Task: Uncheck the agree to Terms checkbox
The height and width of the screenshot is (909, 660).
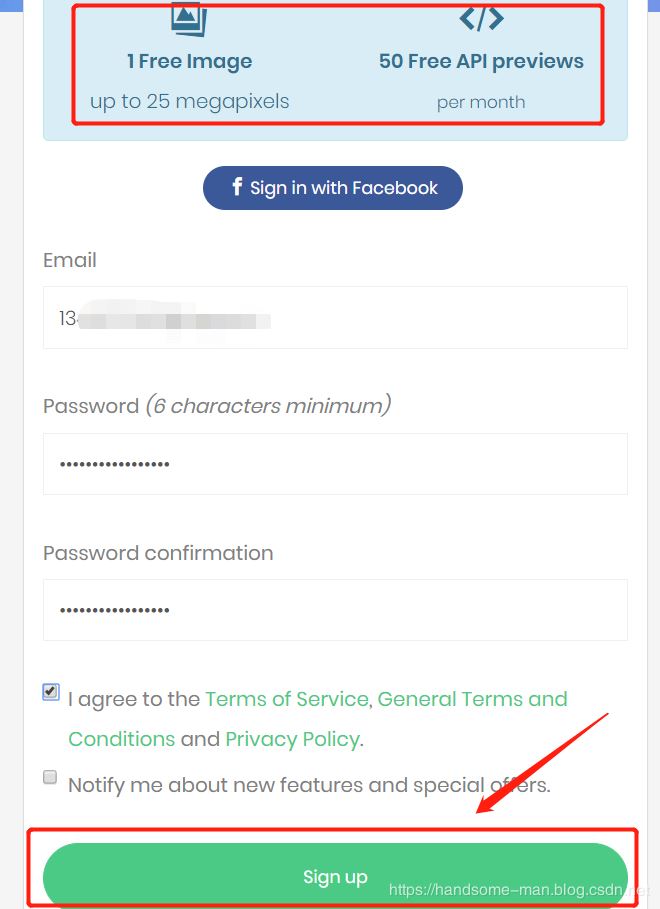Action: coord(51,691)
